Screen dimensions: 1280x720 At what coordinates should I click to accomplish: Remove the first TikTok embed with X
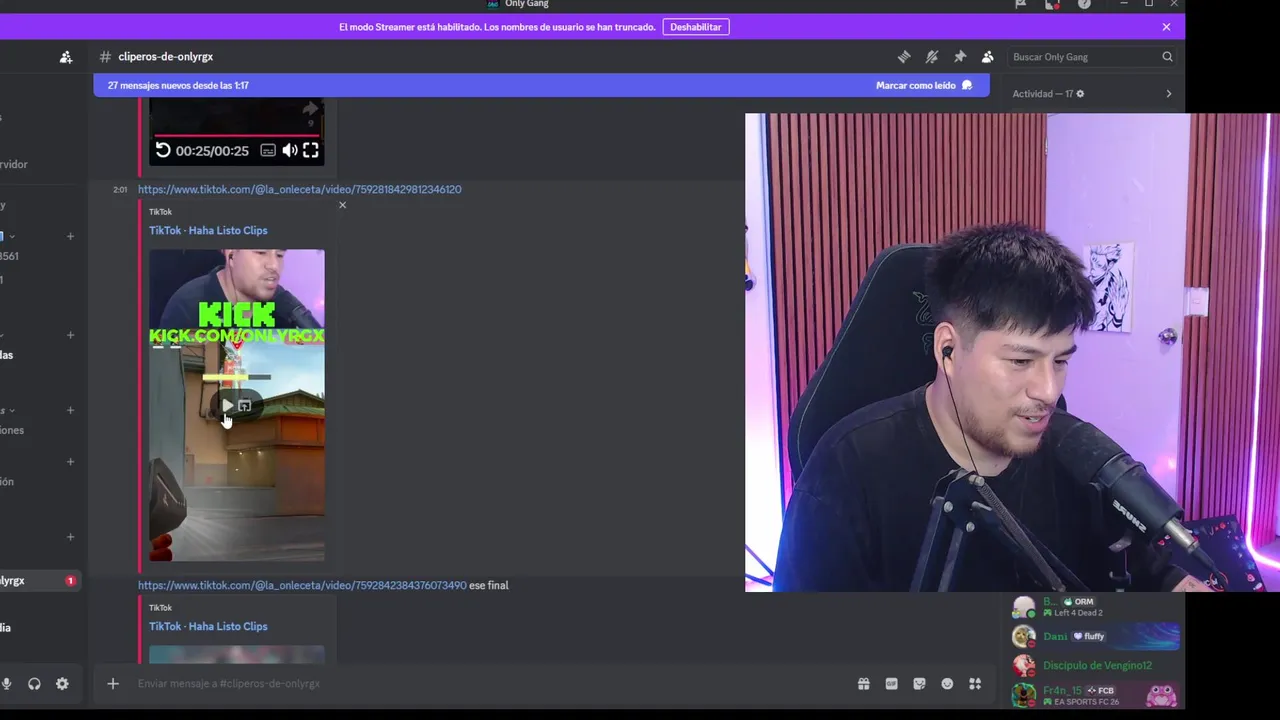click(x=342, y=205)
